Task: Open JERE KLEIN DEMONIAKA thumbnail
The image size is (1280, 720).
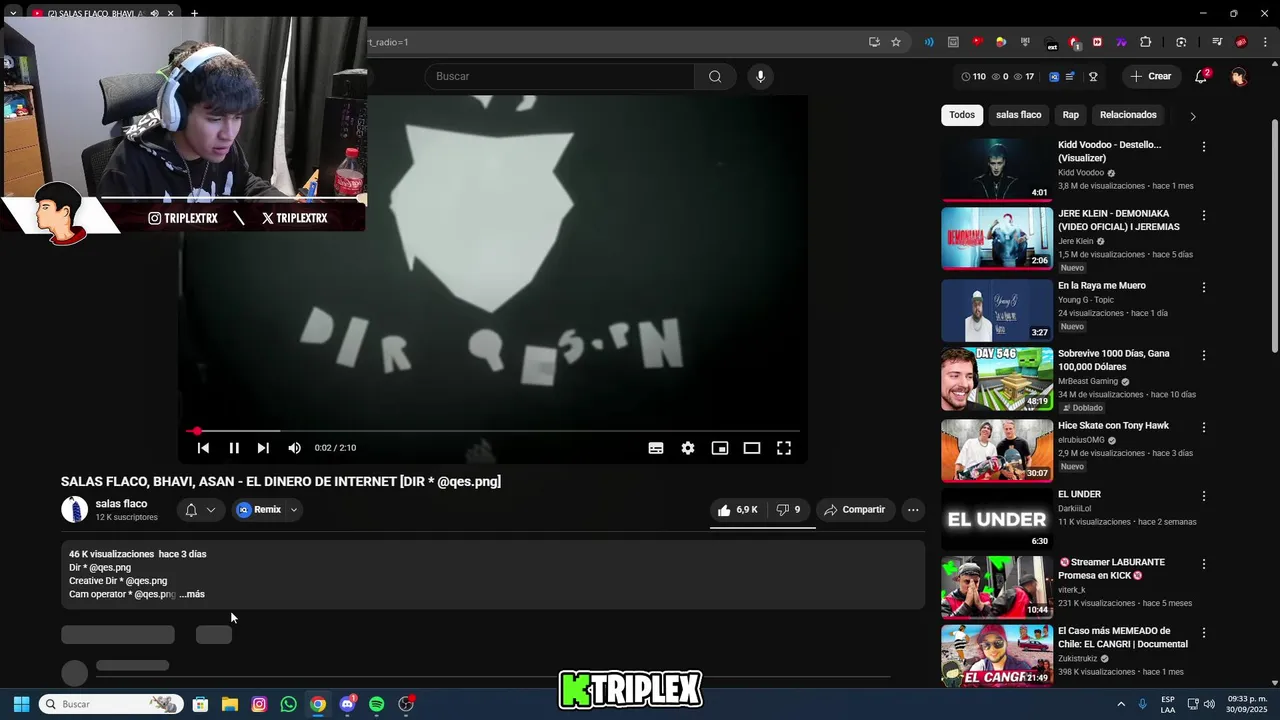Action: 997,238
